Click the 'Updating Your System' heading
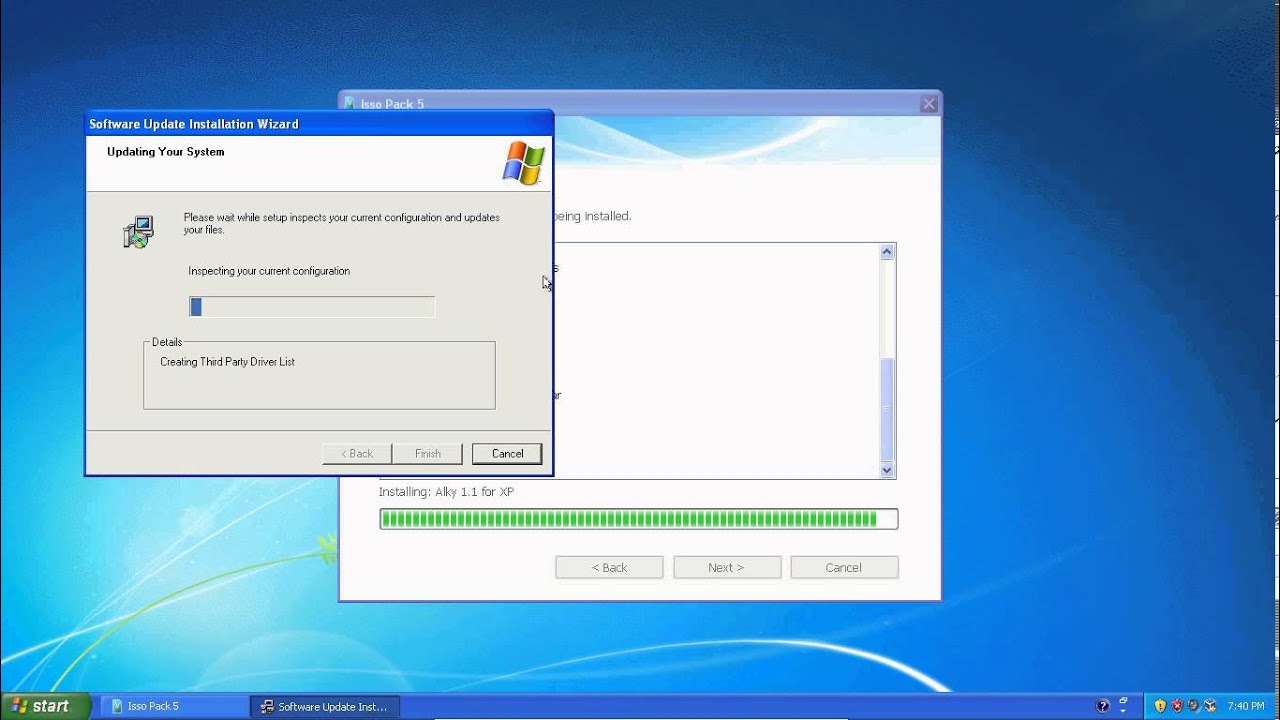Image resolution: width=1280 pixels, height=720 pixels. [166, 152]
